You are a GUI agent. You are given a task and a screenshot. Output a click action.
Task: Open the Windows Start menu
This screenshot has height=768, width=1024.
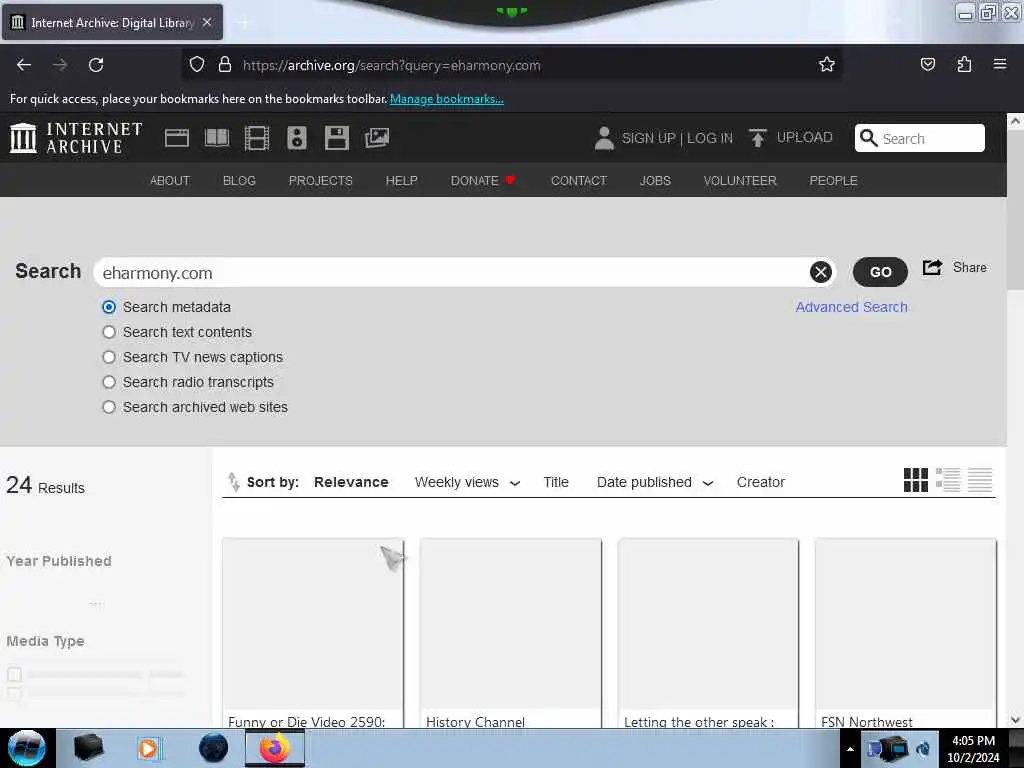click(x=26, y=748)
